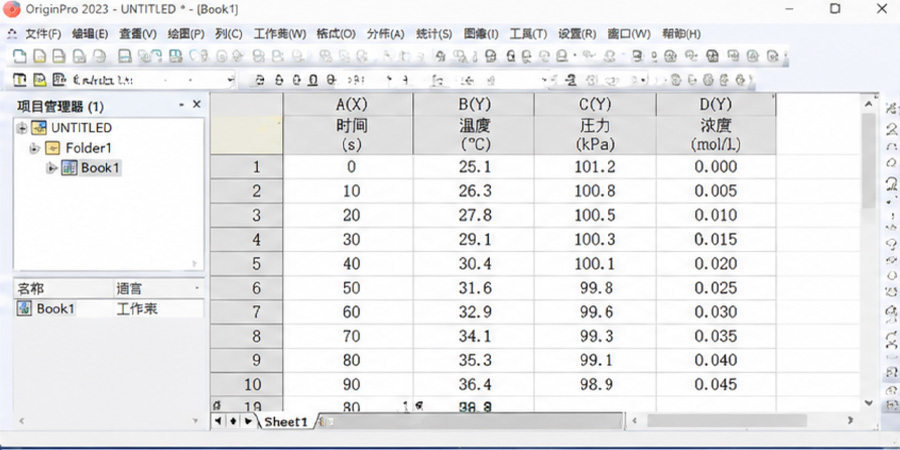900x450 pixels.
Task: Auto-hide the Project Manager panel with the pin
Action: coord(182,105)
